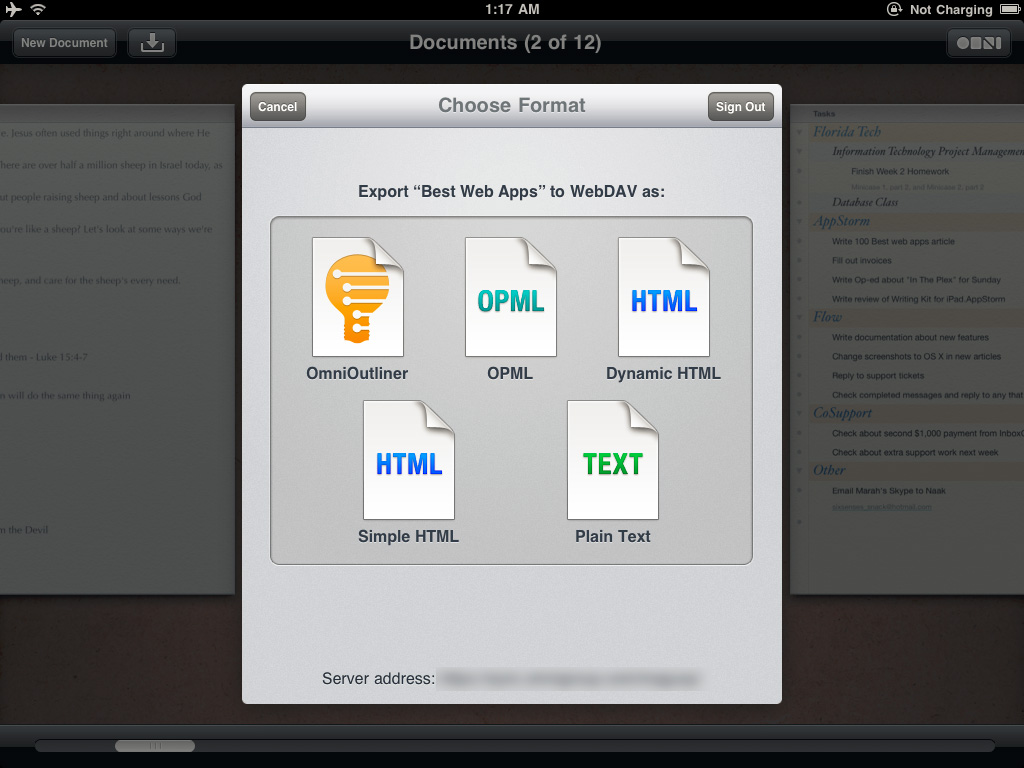
Task: Export the document as OPML
Action: coord(511,296)
